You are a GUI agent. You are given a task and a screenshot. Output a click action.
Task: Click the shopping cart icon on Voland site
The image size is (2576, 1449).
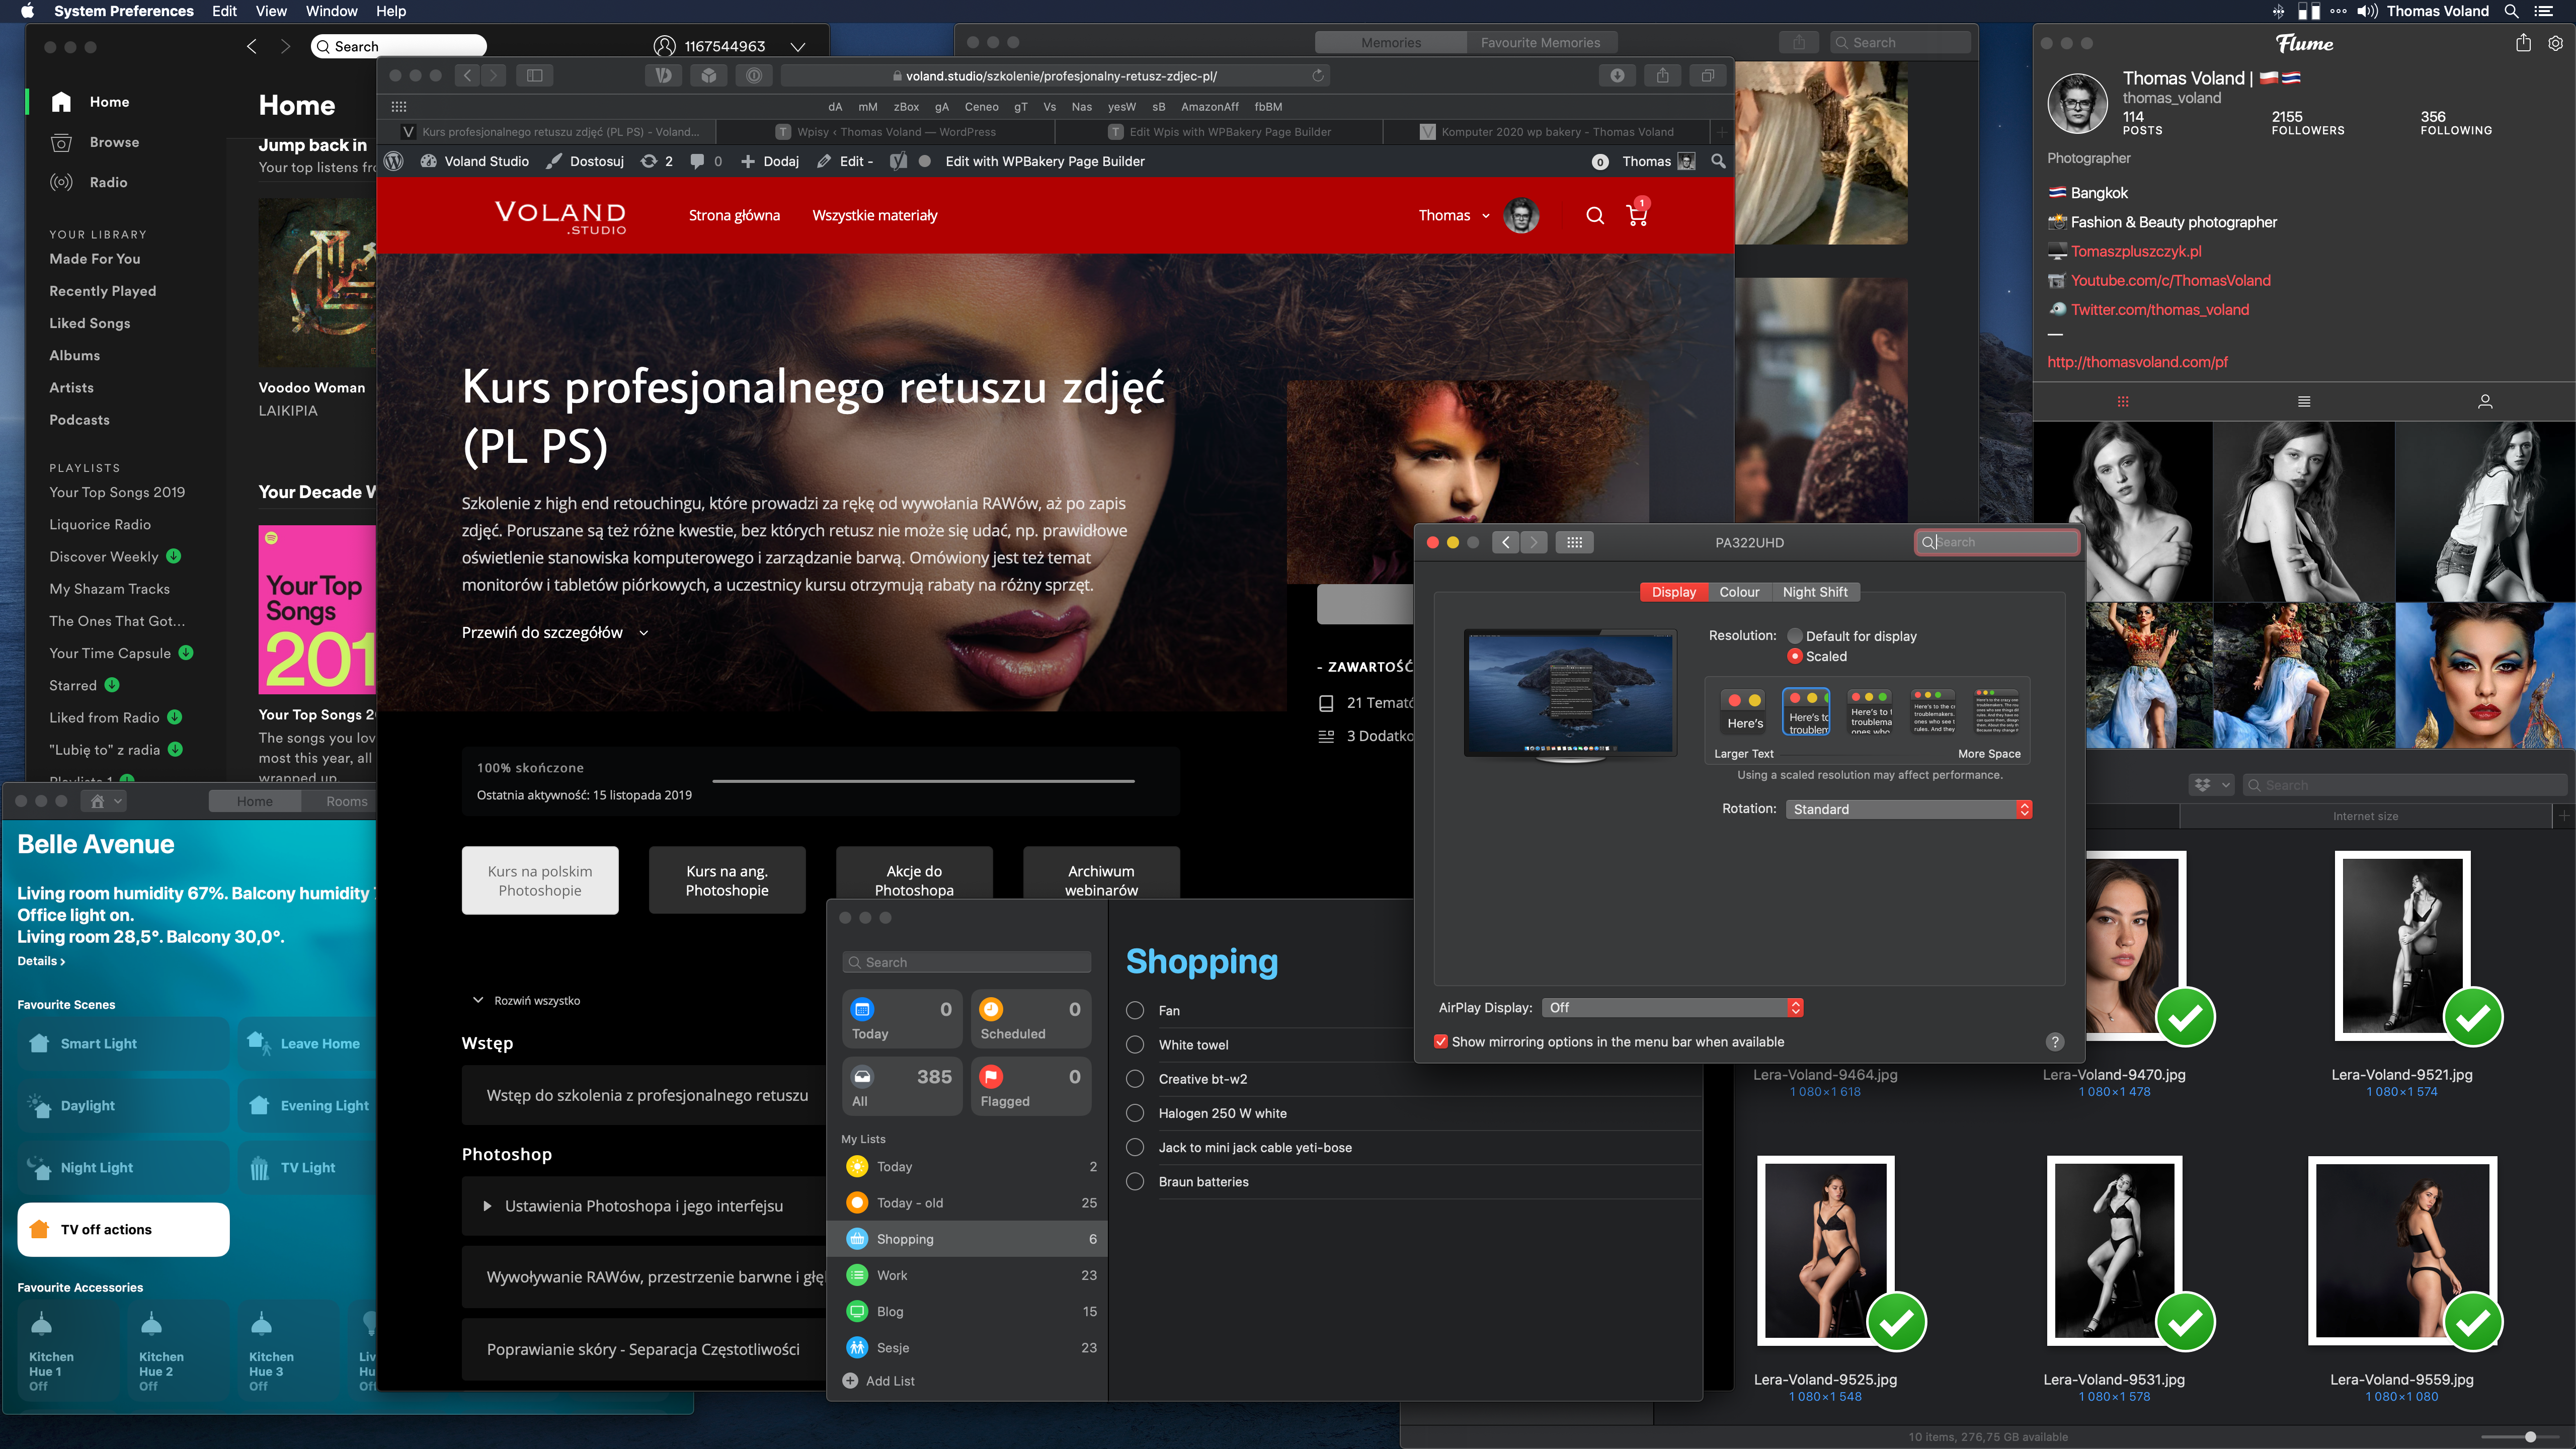pyautogui.click(x=1637, y=215)
